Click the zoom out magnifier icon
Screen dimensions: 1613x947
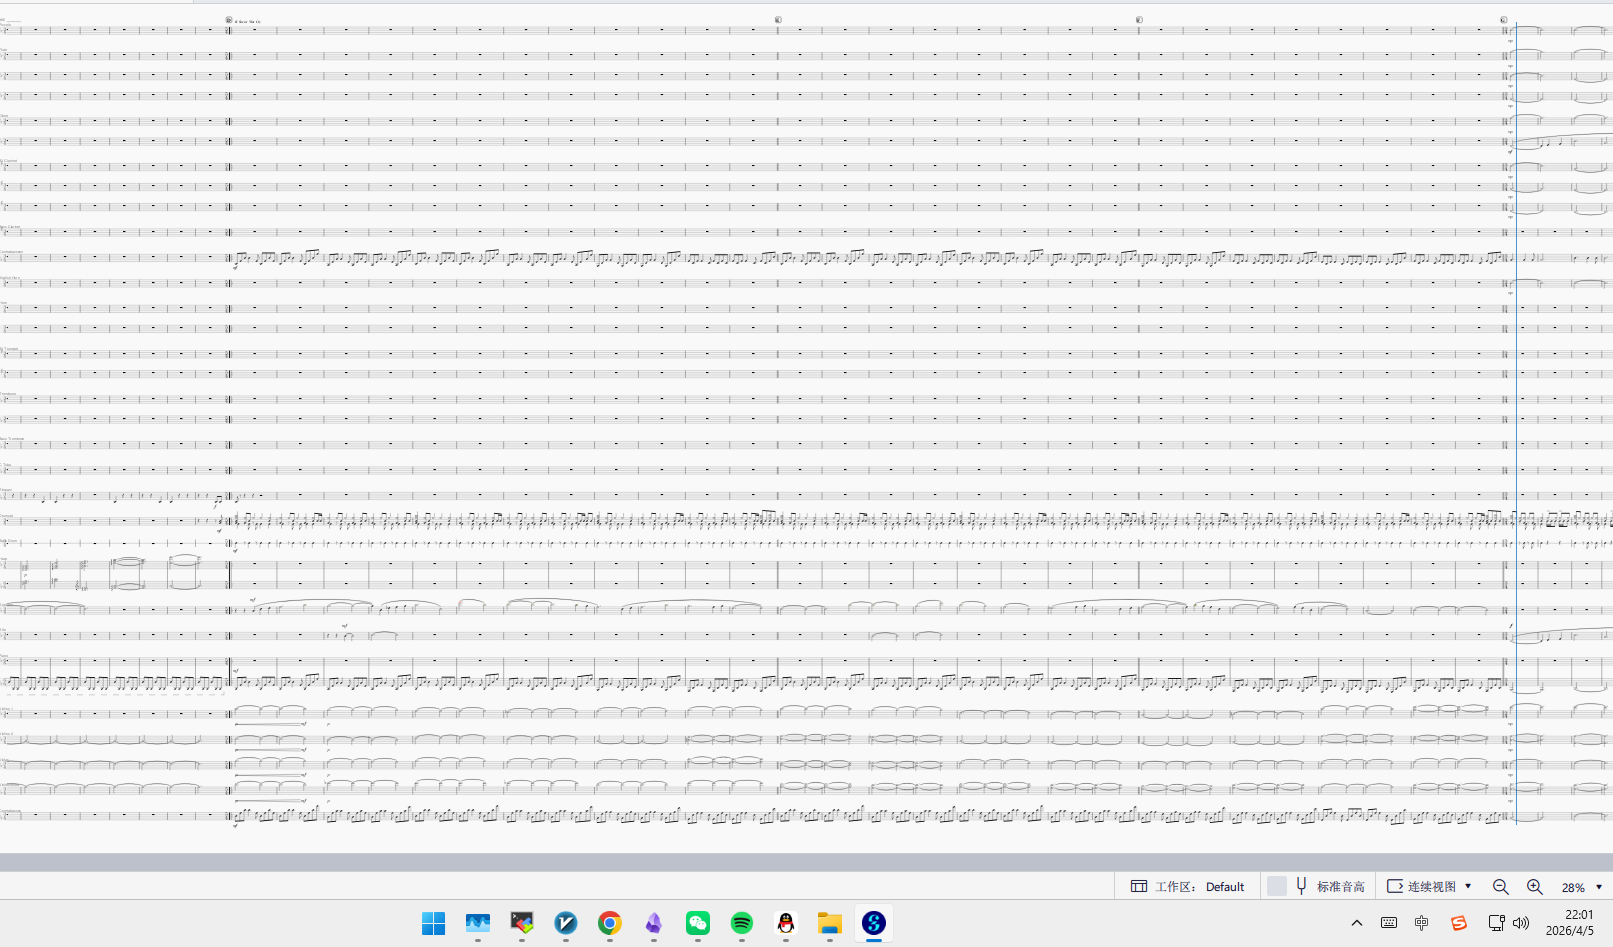pyautogui.click(x=1500, y=887)
